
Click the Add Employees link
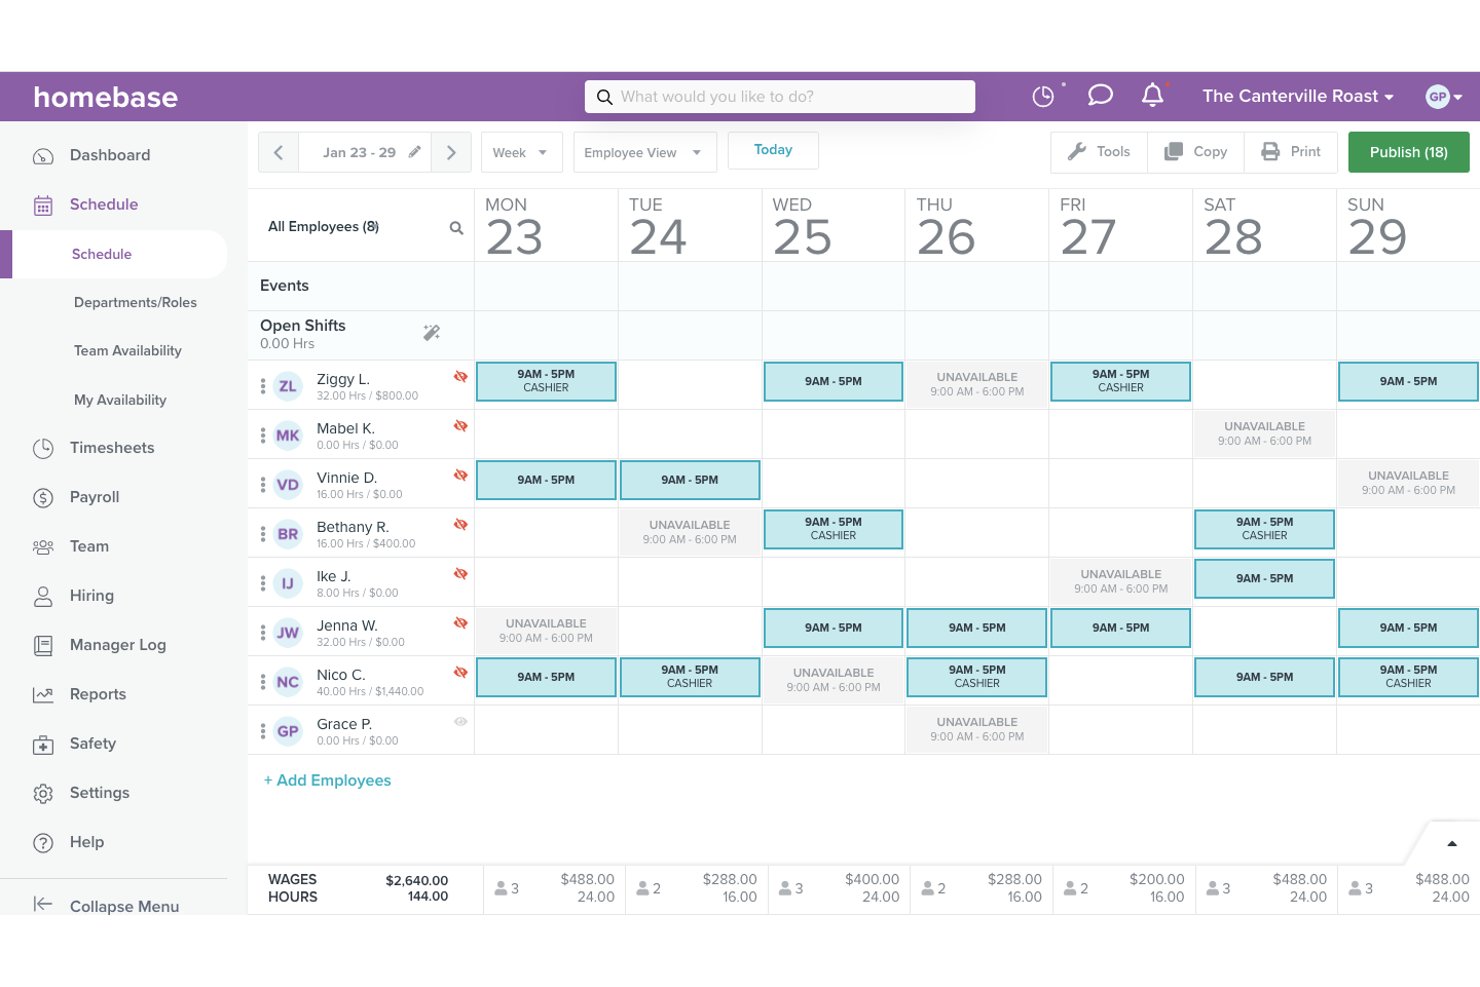327,780
